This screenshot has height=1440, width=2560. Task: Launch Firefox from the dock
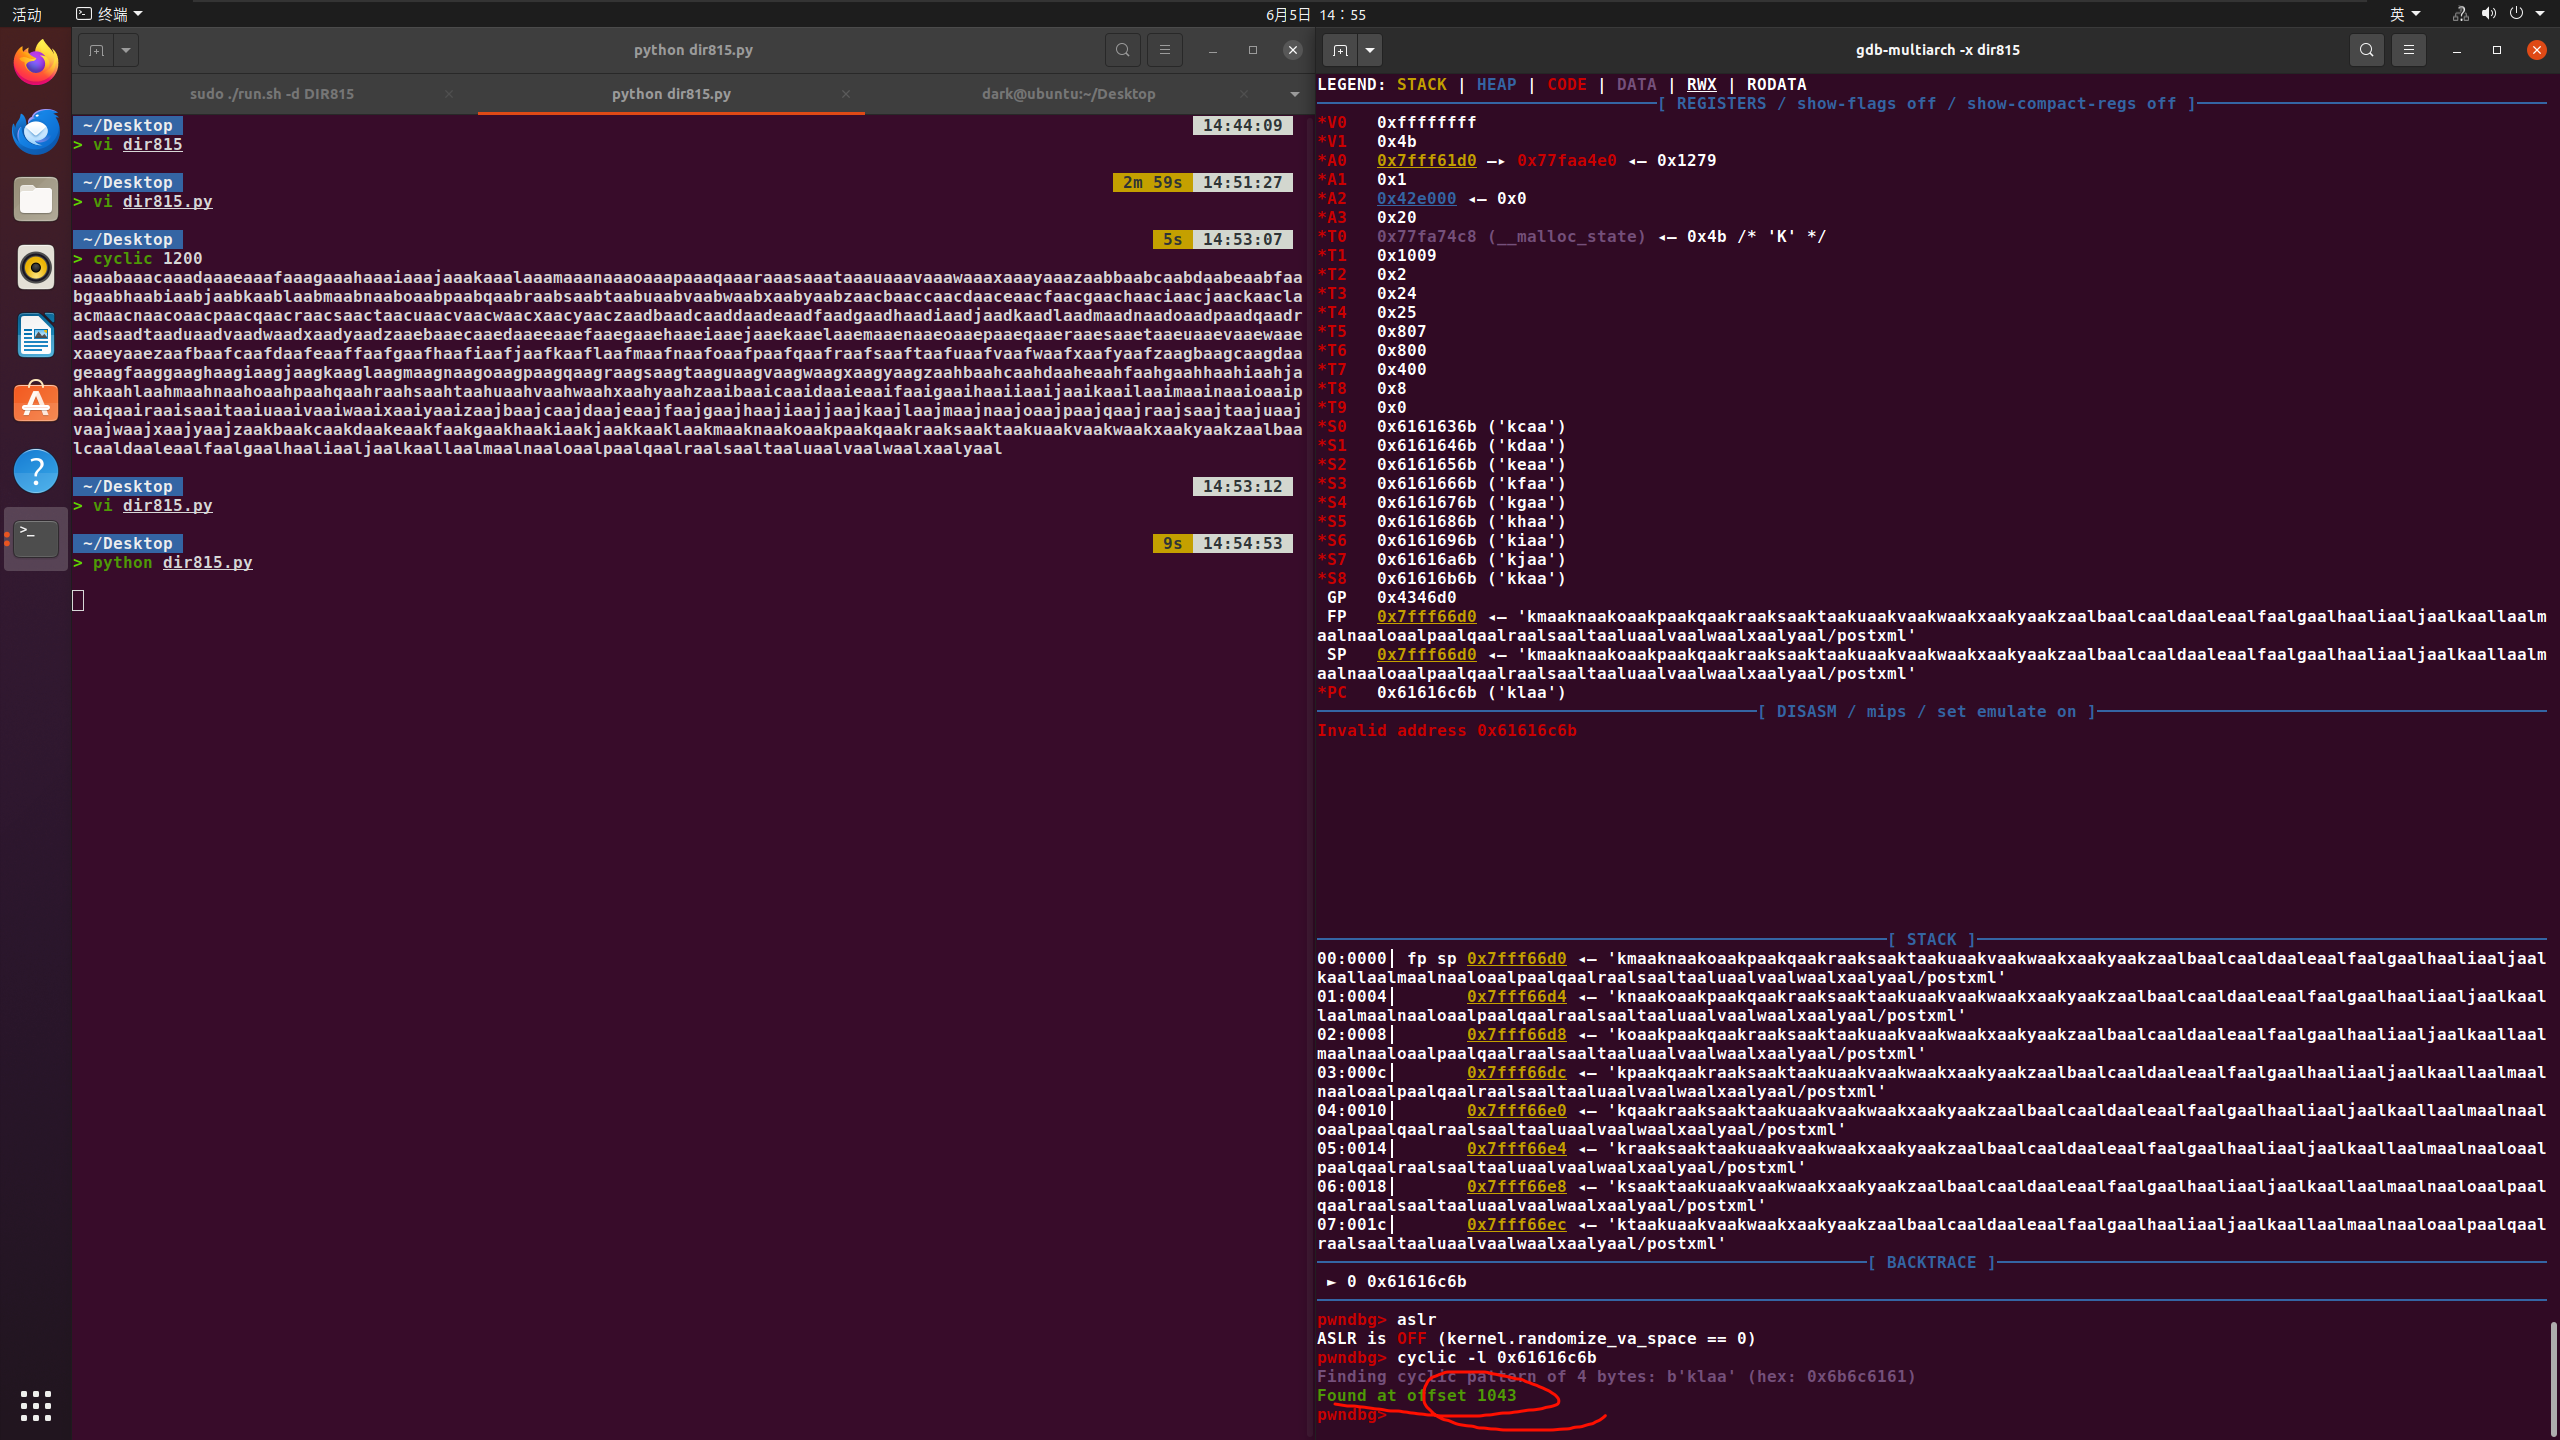click(36, 64)
